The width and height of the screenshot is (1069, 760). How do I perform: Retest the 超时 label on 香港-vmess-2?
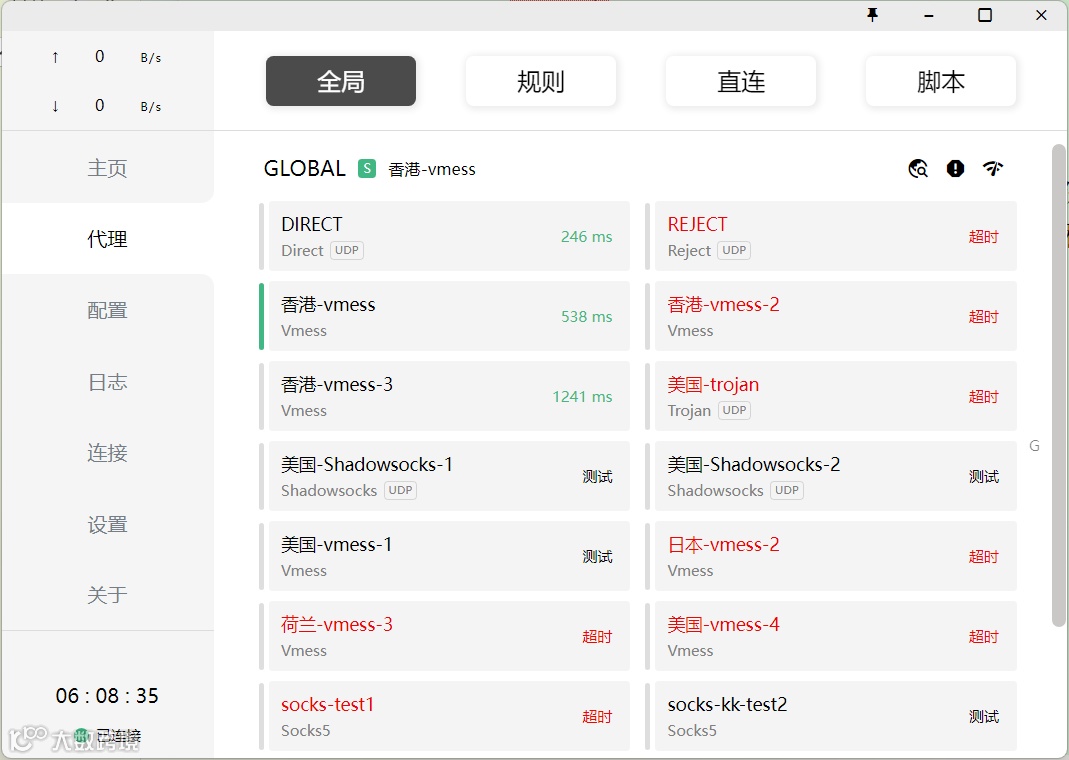tap(984, 316)
